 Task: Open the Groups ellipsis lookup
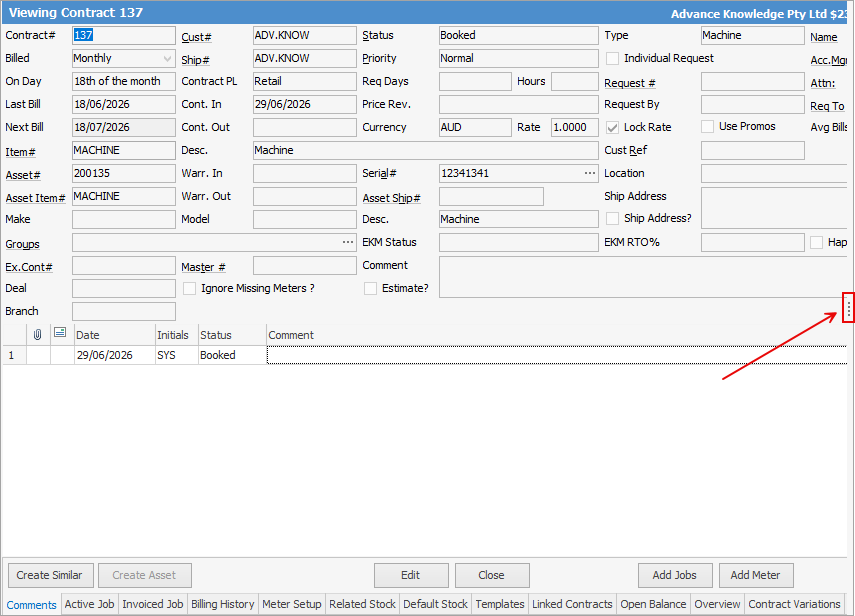pos(348,241)
